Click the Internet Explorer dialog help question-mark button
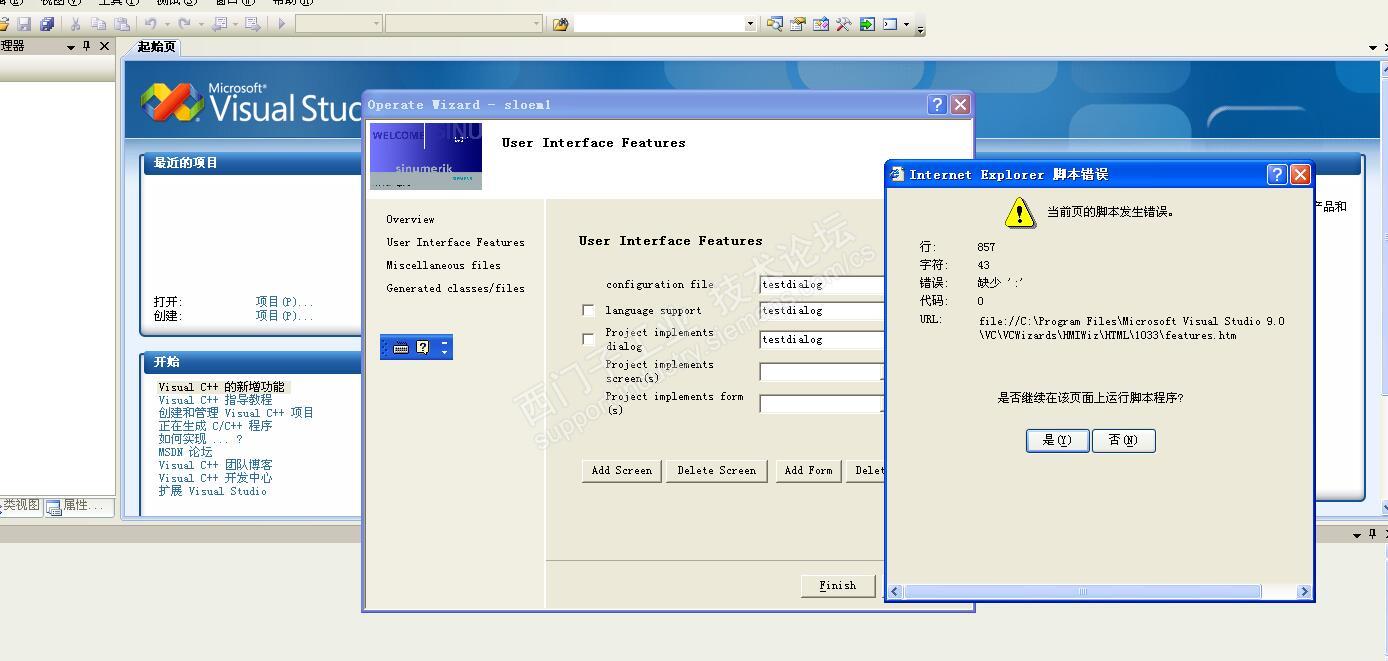Viewport: 1388px width, 661px height. pyautogui.click(x=1277, y=174)
